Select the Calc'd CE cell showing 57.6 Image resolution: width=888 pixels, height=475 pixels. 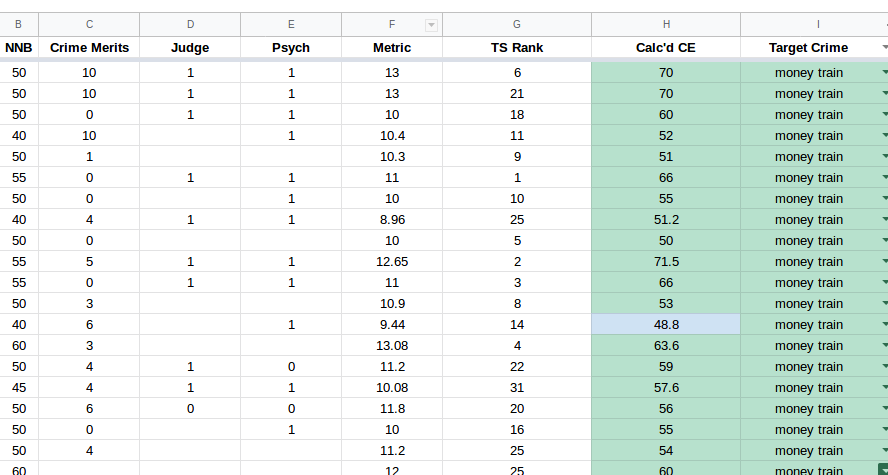pyautogui.click(x=666, y=388)
